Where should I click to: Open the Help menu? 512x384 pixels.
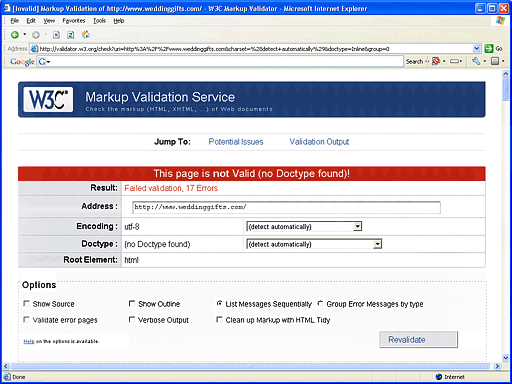tap(119, 21)
